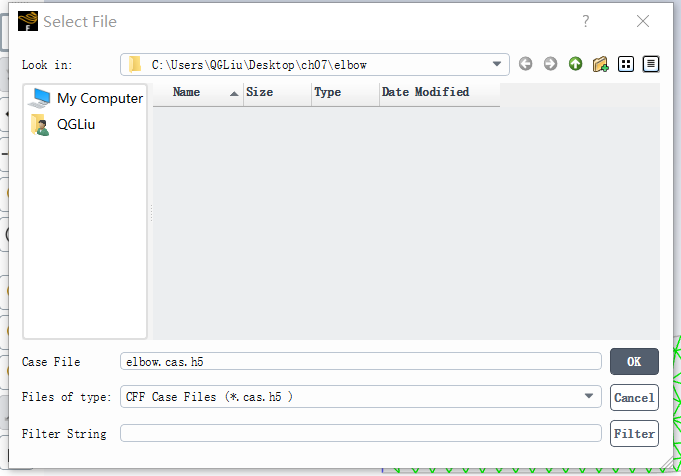Create a new folder with folder-plus icon

601,64
